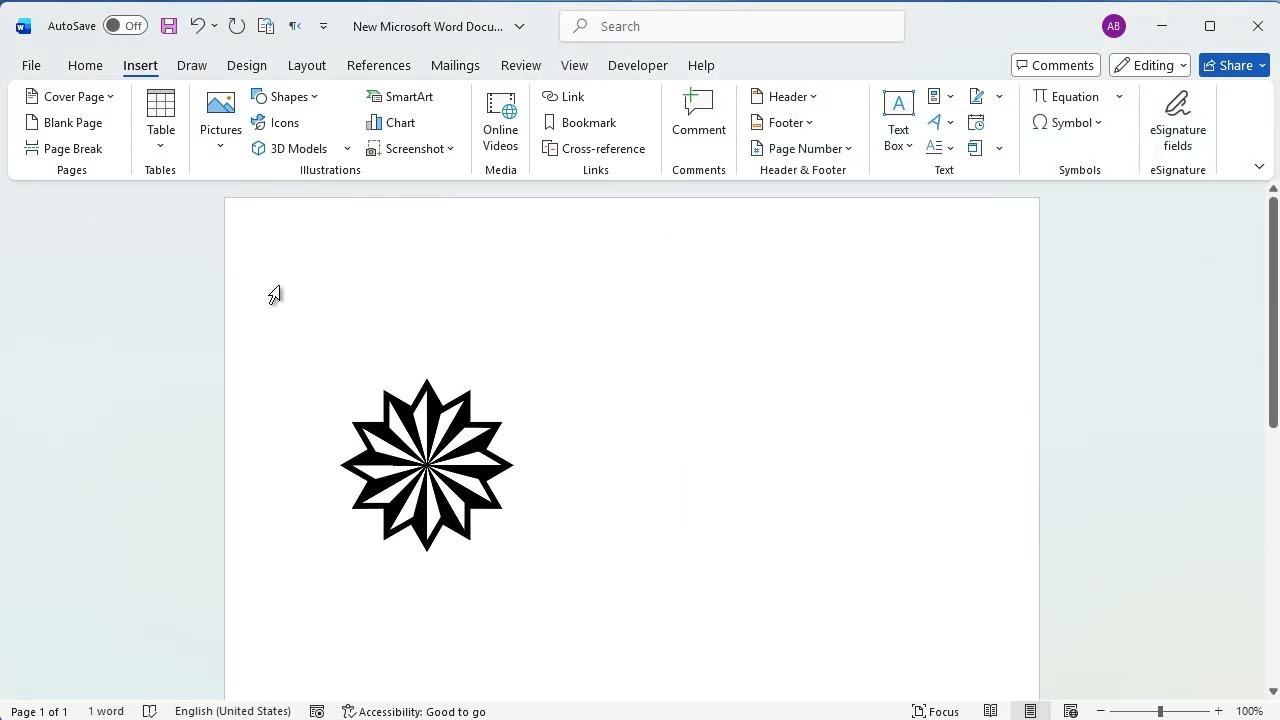
Task: Insert Icons from the Illustrations group
Action: [x=275, y=122]
